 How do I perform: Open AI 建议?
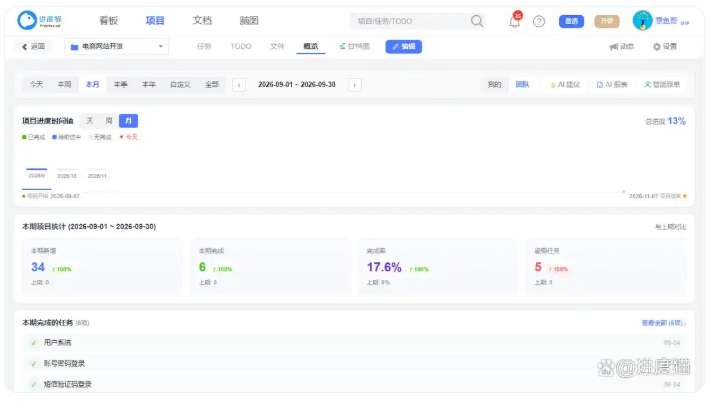click(x=565, y=84)
